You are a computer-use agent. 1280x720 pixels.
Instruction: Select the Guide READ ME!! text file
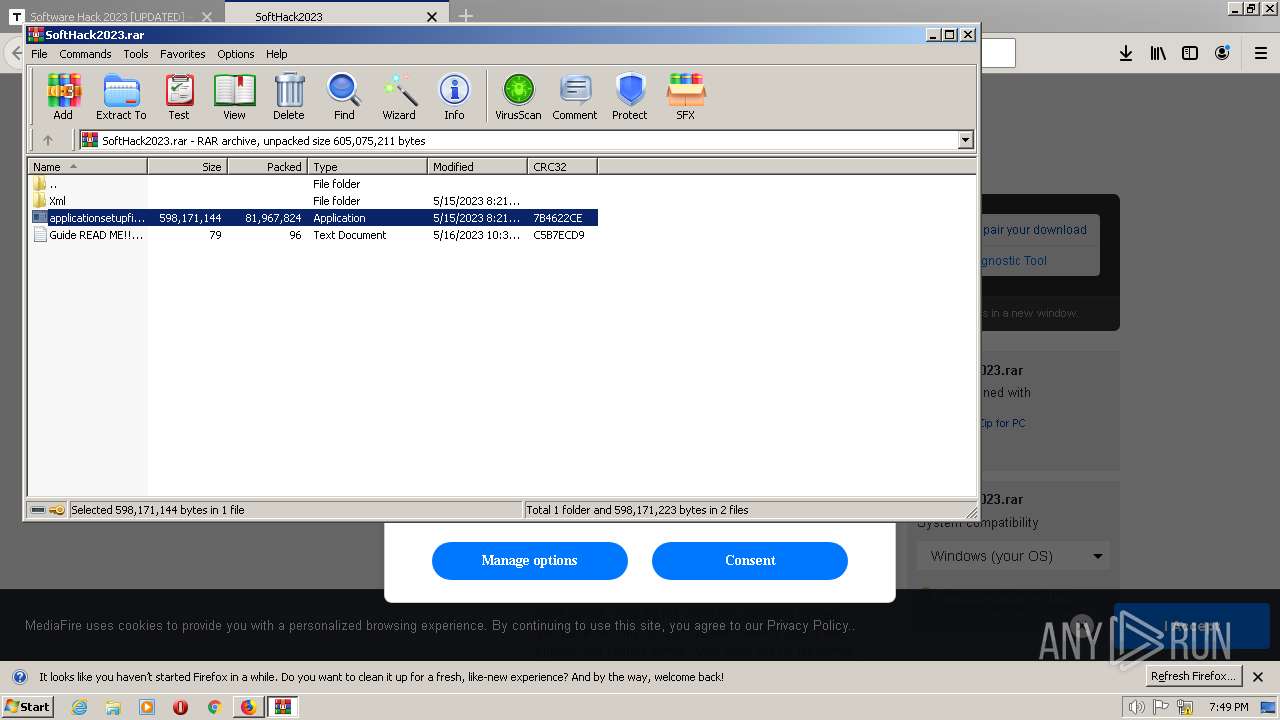click(x=313, y=235)
